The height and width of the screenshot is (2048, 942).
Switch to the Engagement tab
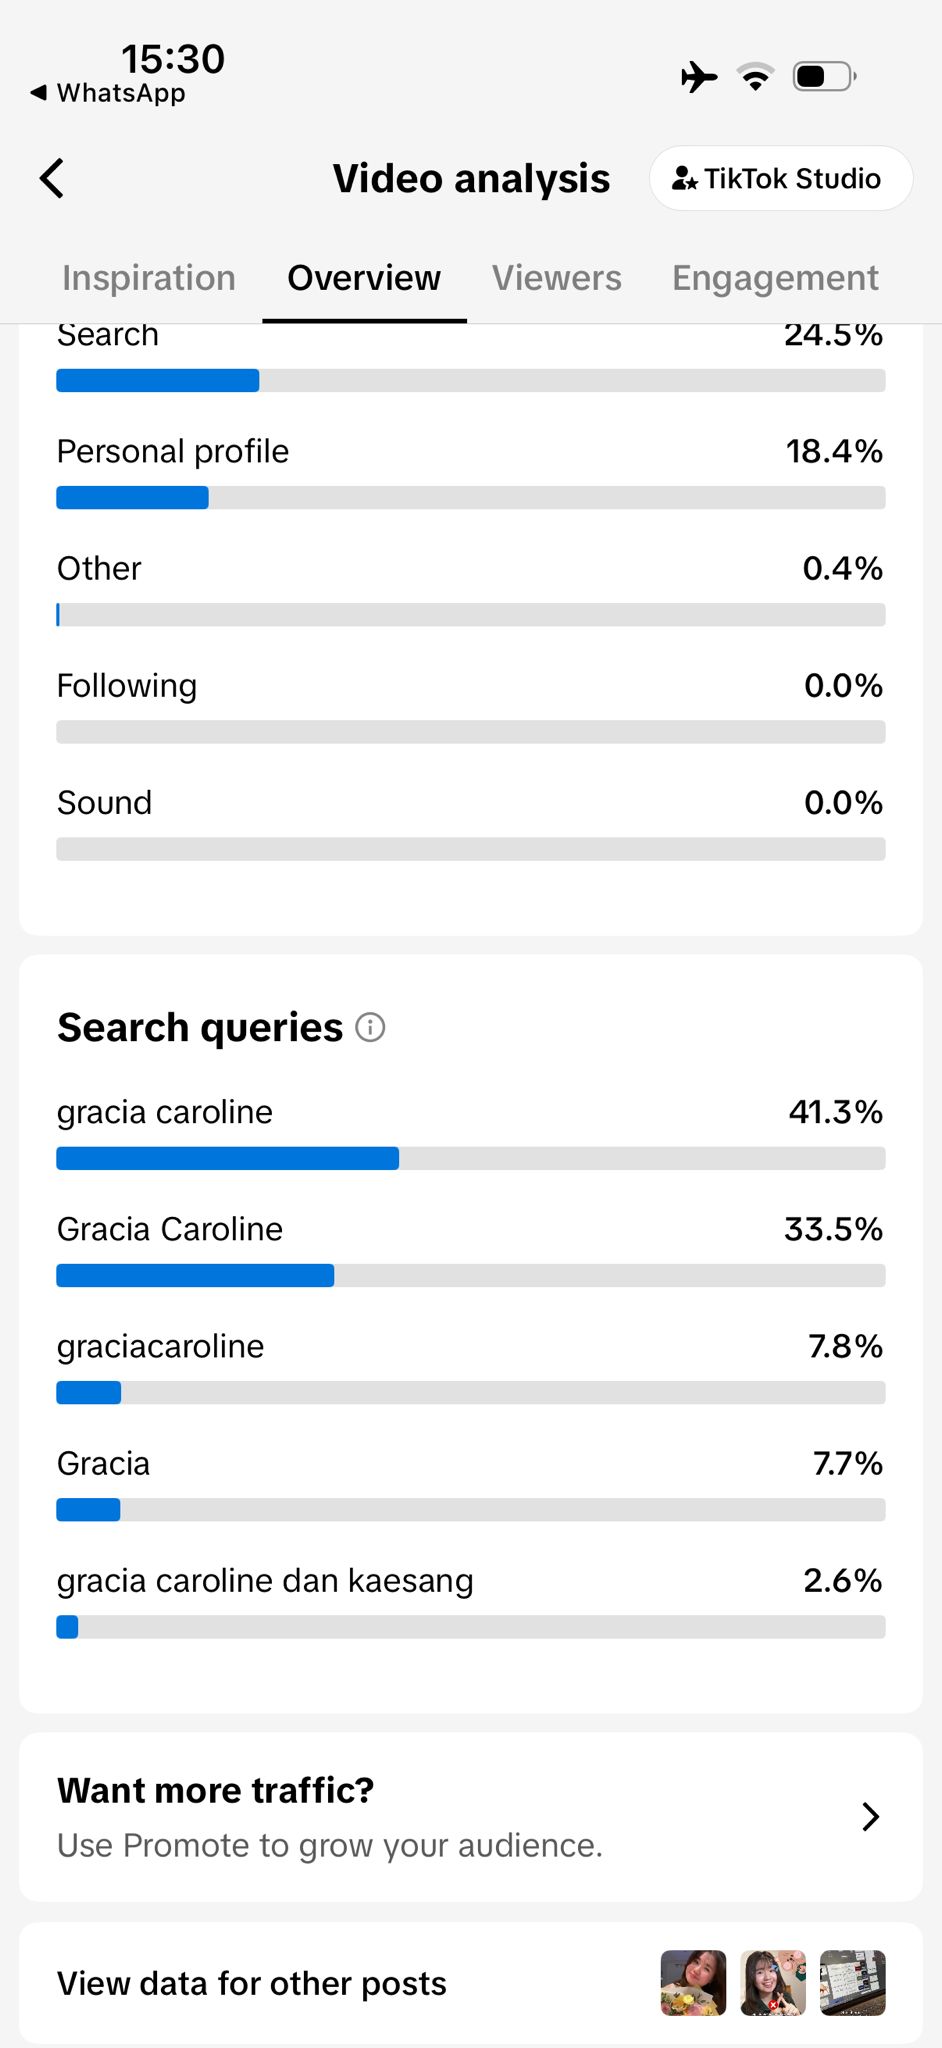(x=775, y=278)
